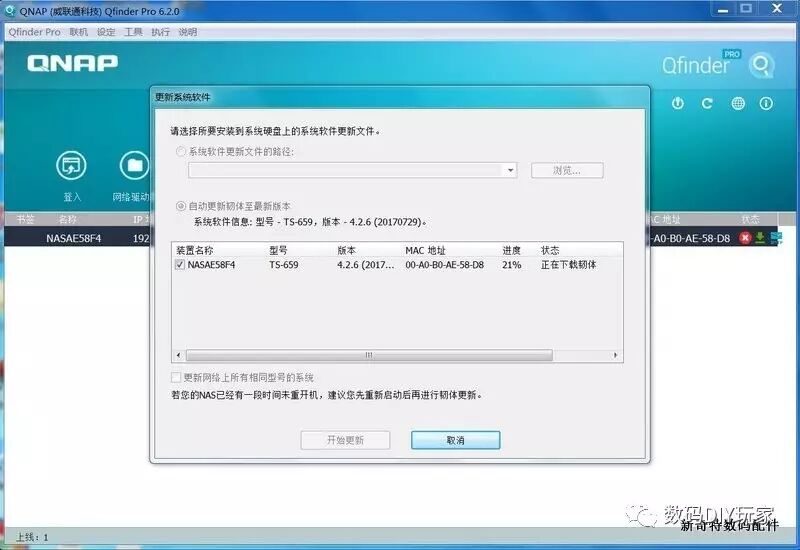Click the 装置名称 column header

click(194, 251)
